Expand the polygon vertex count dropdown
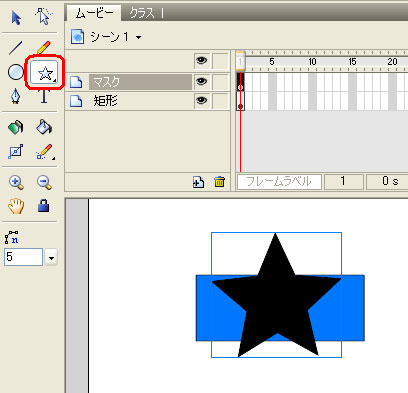This screenshot has width=408, height=393. pos(51,258)
